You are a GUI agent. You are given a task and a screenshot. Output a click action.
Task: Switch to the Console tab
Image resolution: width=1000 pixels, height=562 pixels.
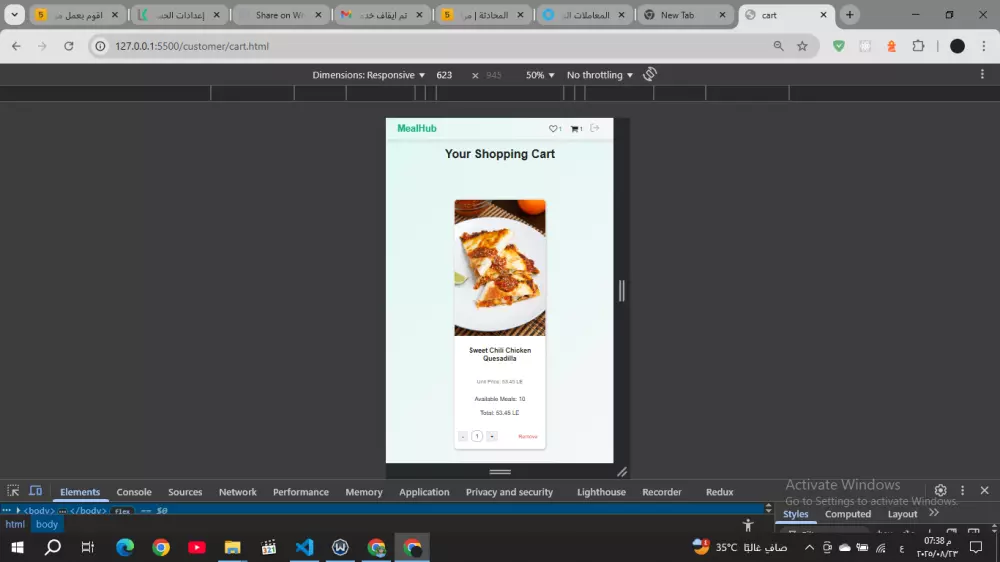click(x=134, y=492)
